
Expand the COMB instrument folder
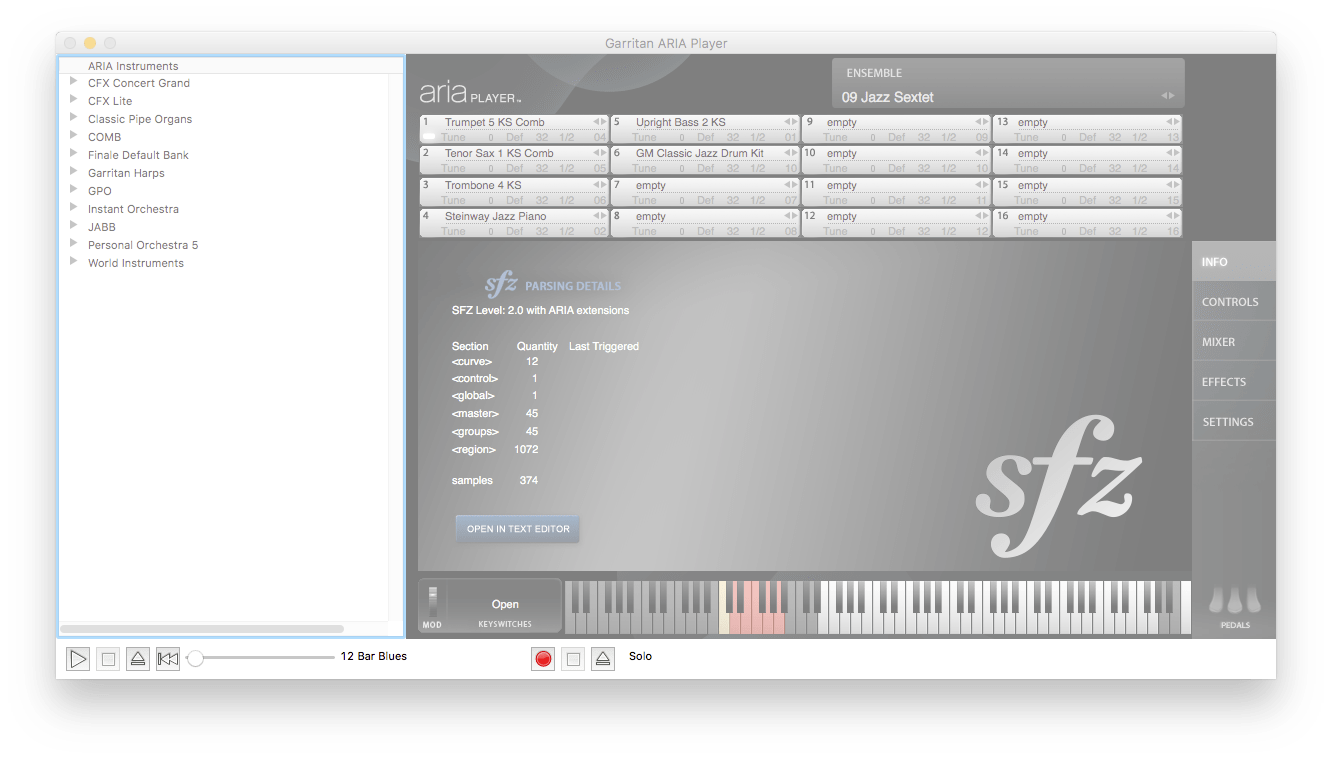coord(74,137)
